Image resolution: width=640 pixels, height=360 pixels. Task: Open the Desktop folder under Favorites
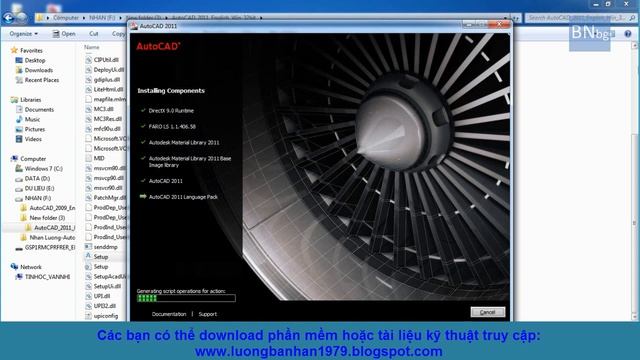tap(35, 60)
